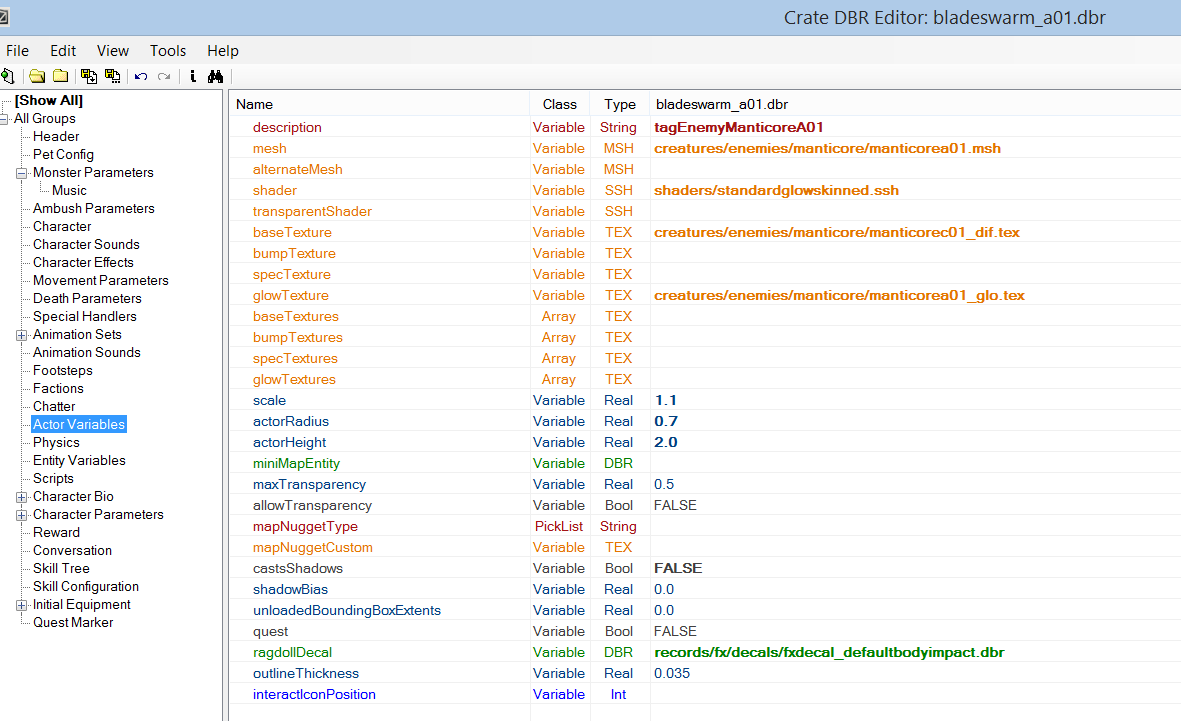Select the Animation Sounds group
The width and height of the screenshot is (1181, 721).
[x=87, y=353]
